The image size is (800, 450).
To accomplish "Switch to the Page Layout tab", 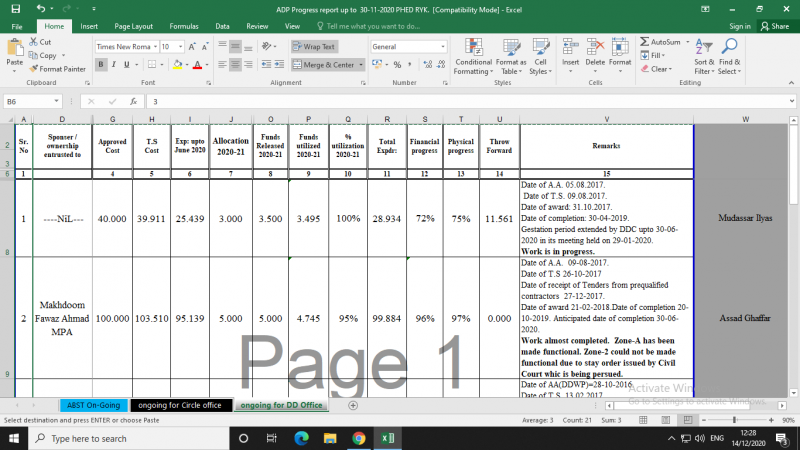I will [133, 27].
